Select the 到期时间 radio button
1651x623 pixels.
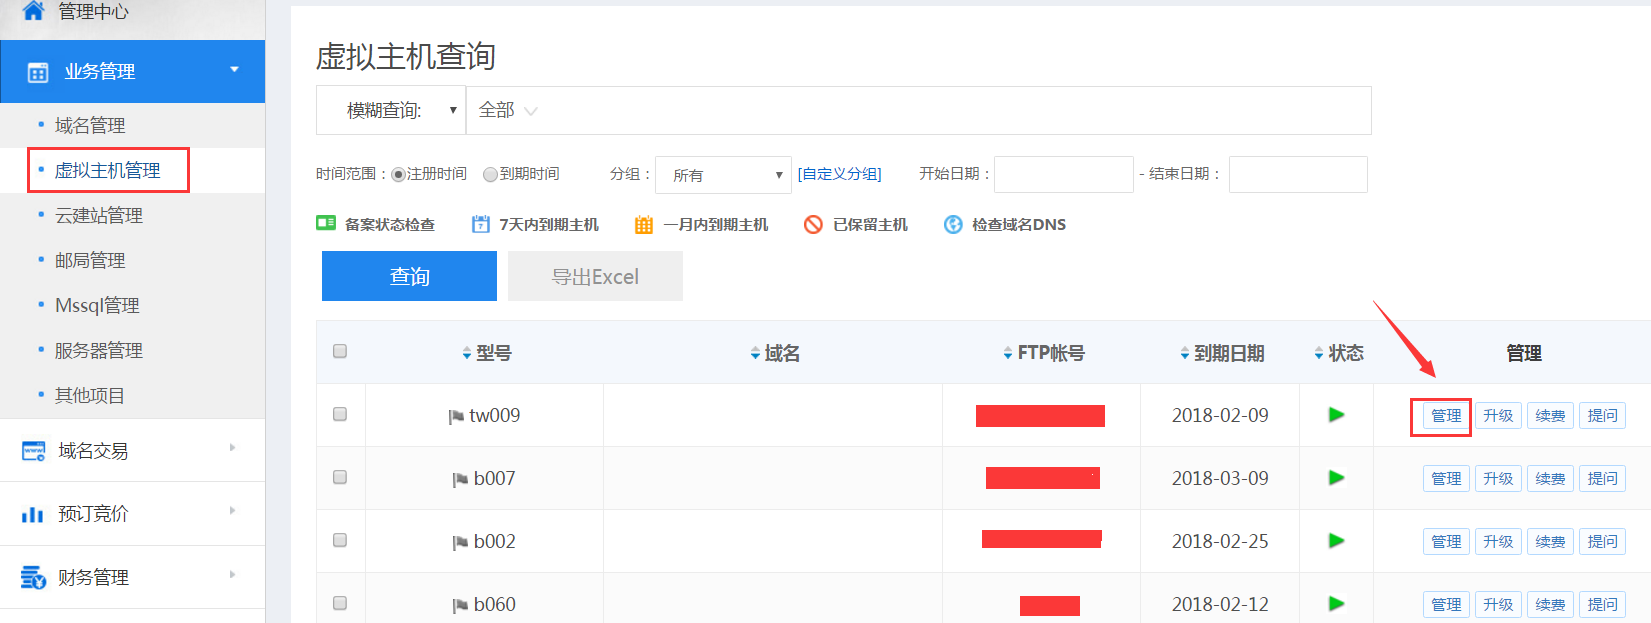[490, 174]
